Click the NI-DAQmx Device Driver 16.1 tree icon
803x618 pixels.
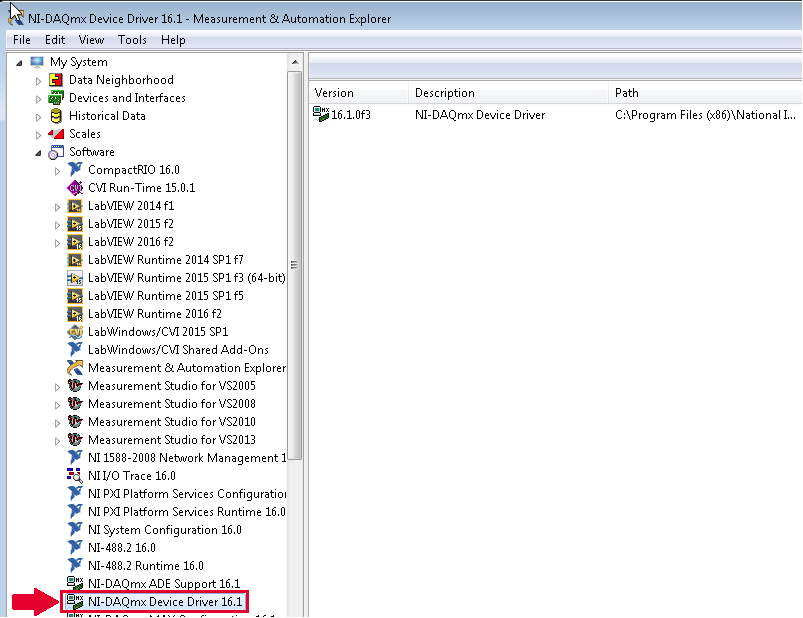pyautogui.click(x=75, y=602)
